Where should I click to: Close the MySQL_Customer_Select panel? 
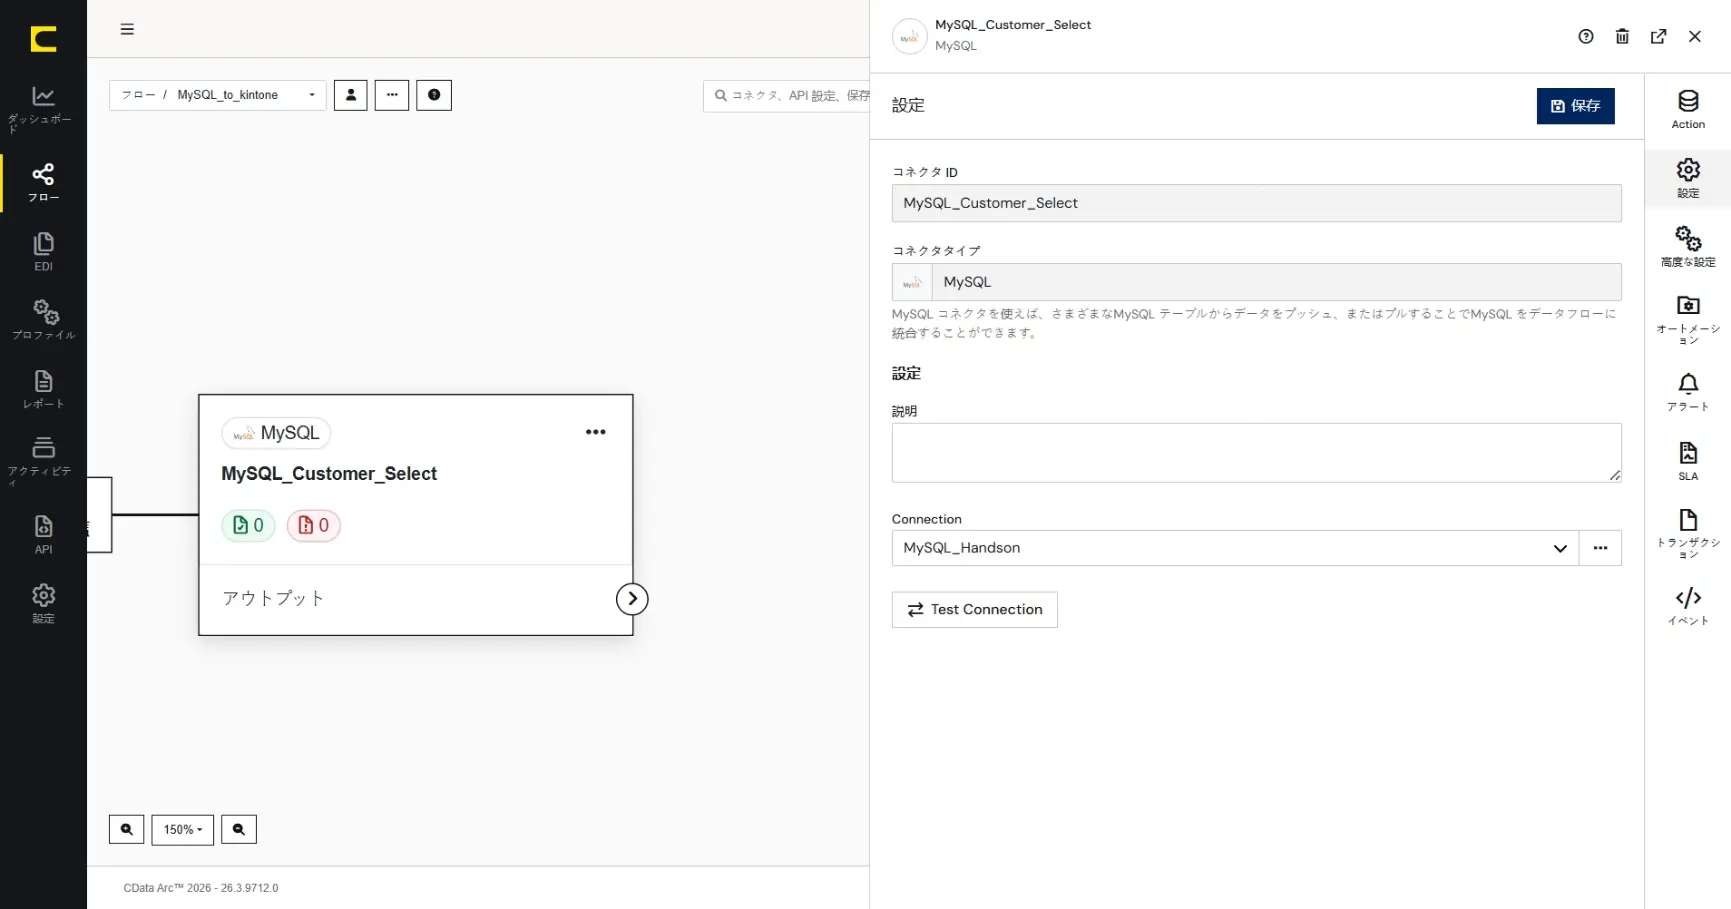click(1695, 36)
